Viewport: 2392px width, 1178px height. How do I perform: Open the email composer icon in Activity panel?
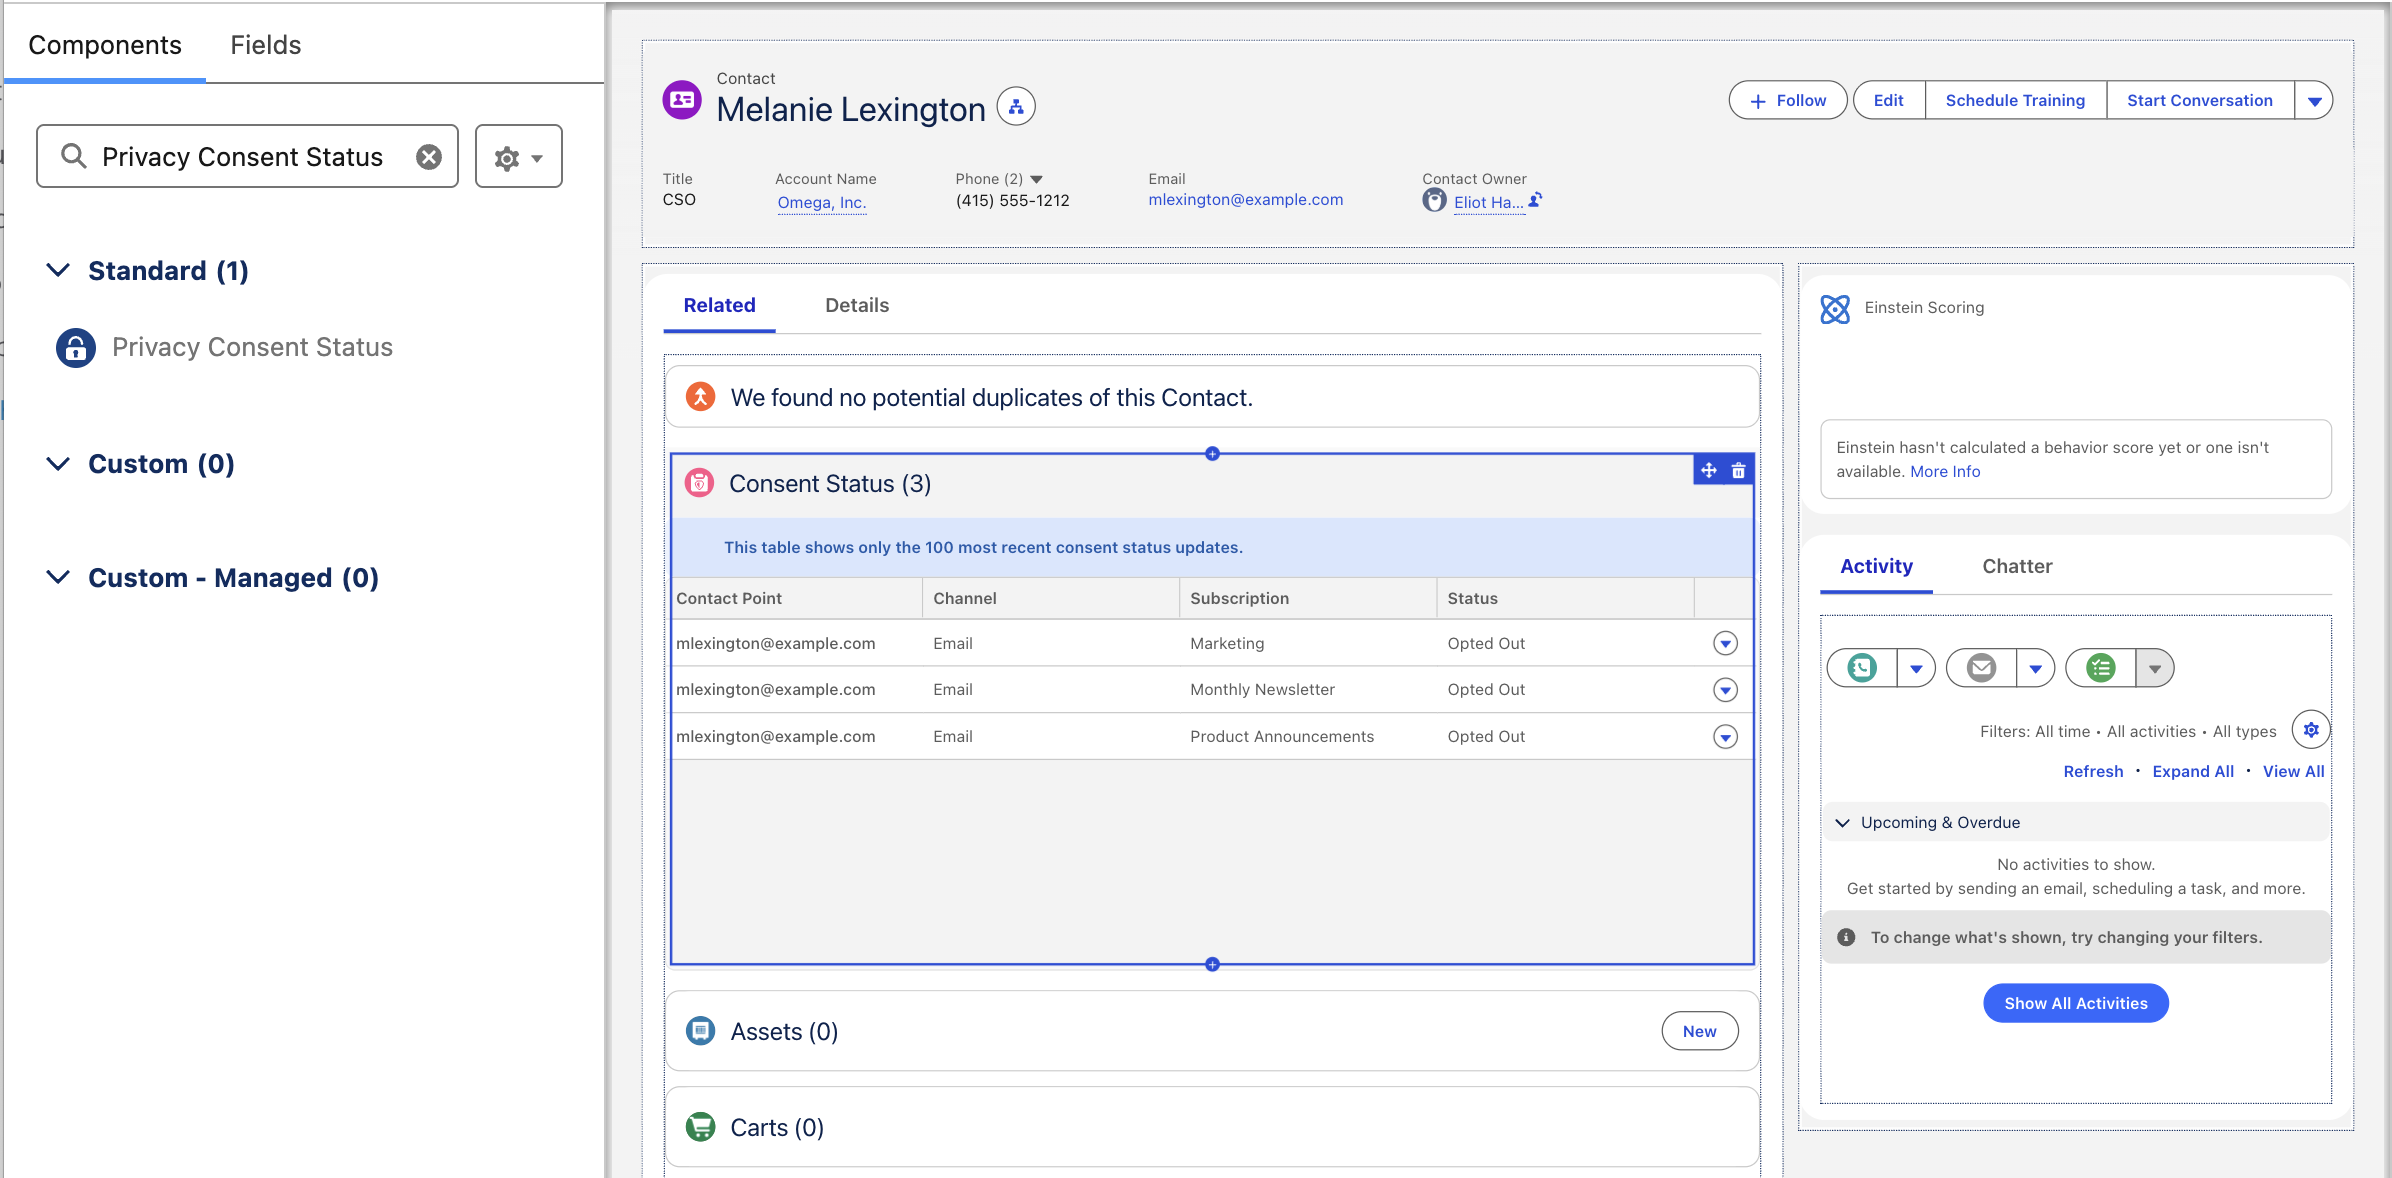[1980, 667]
